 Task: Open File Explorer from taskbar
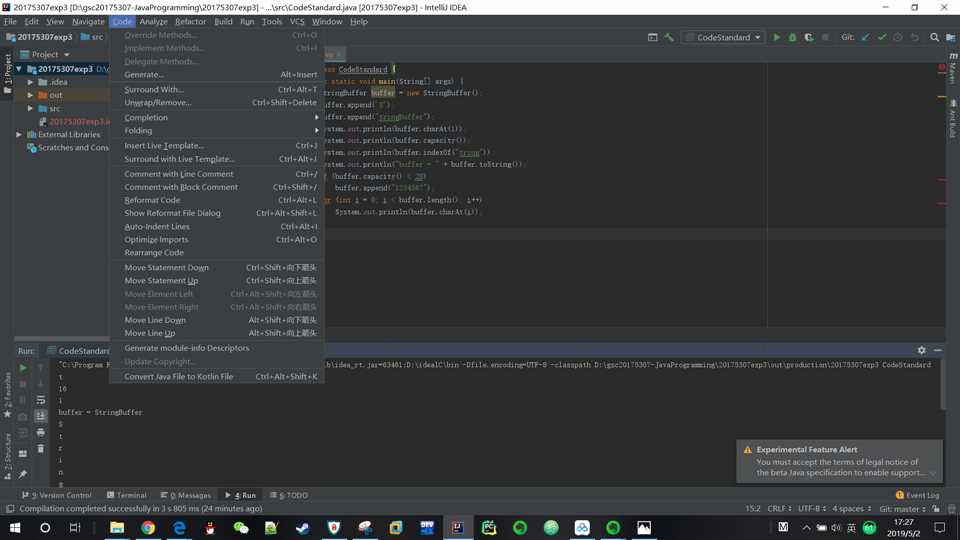coord(117,528)
